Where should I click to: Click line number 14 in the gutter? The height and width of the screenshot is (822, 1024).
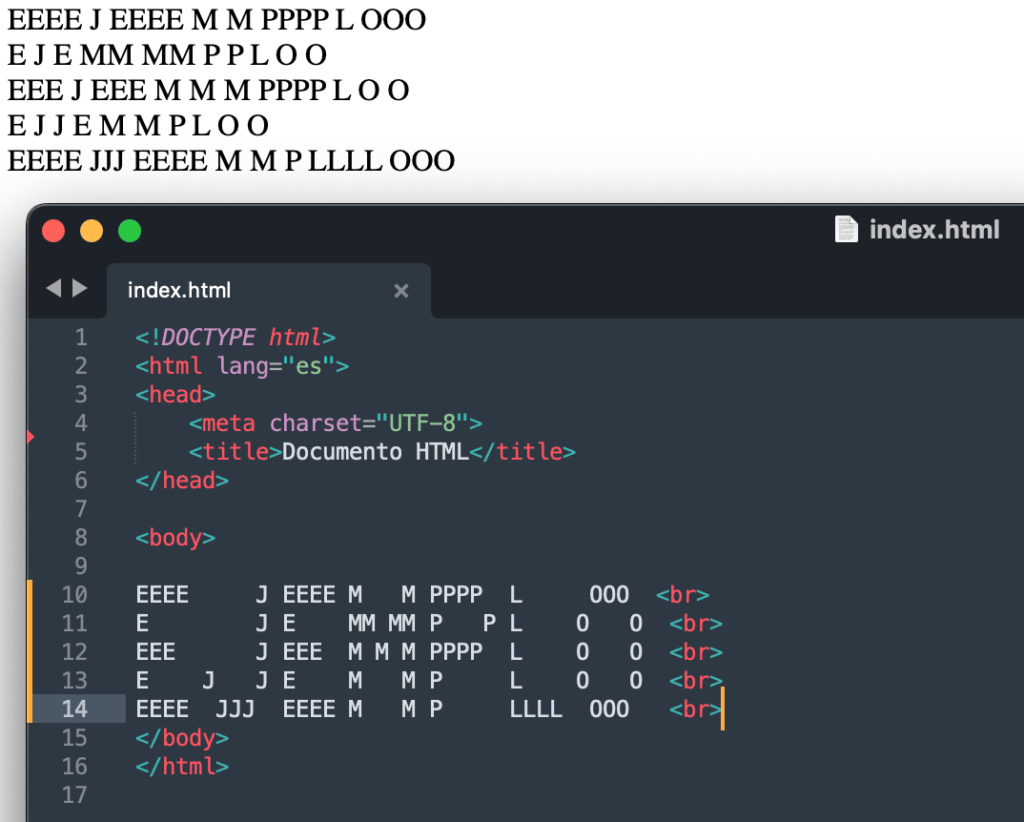[x=75, y=709]
